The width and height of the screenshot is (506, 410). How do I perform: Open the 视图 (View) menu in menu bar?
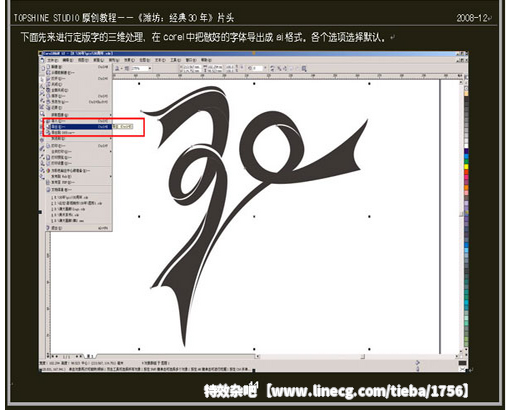pyautogui.click(x=83, y=60)
